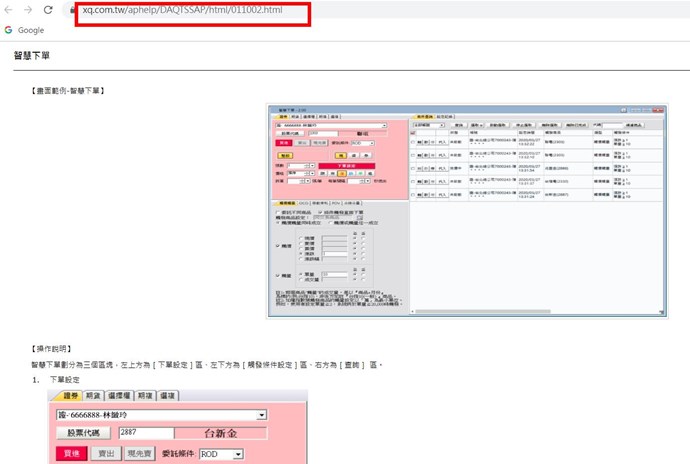Click the 【操作說明】 section label

[51, 349]
